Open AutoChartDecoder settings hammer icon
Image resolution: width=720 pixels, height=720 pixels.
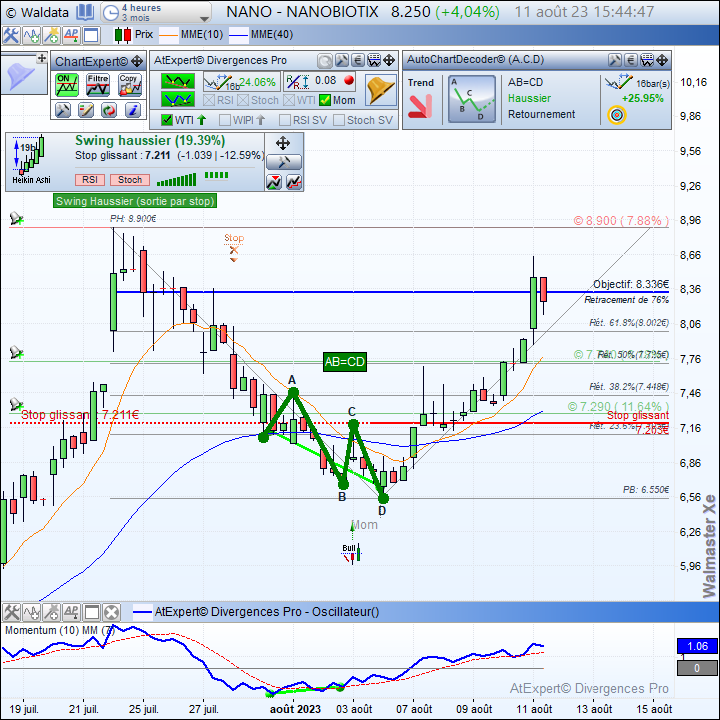point(614,60)
